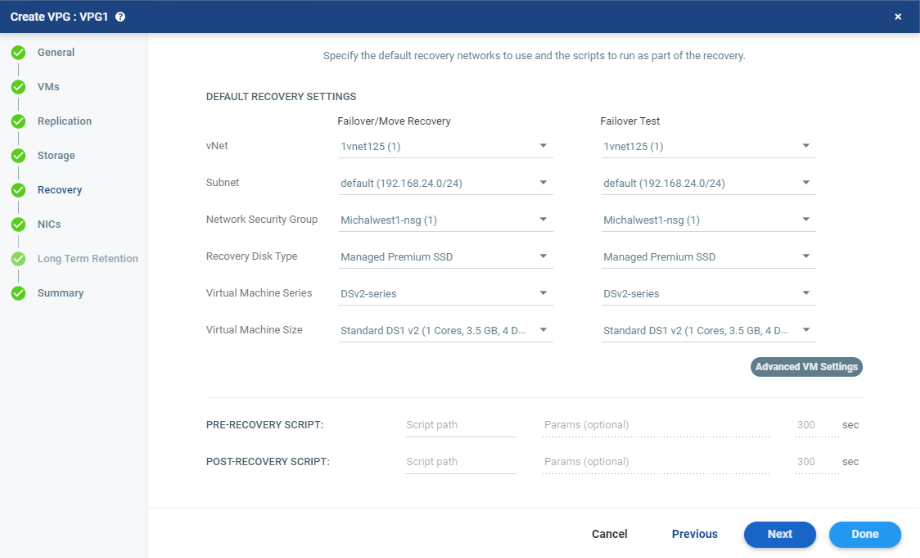920x558 pixels.
Task: Click the VMs step checkmark icon
Action: (x=18, y=87)
